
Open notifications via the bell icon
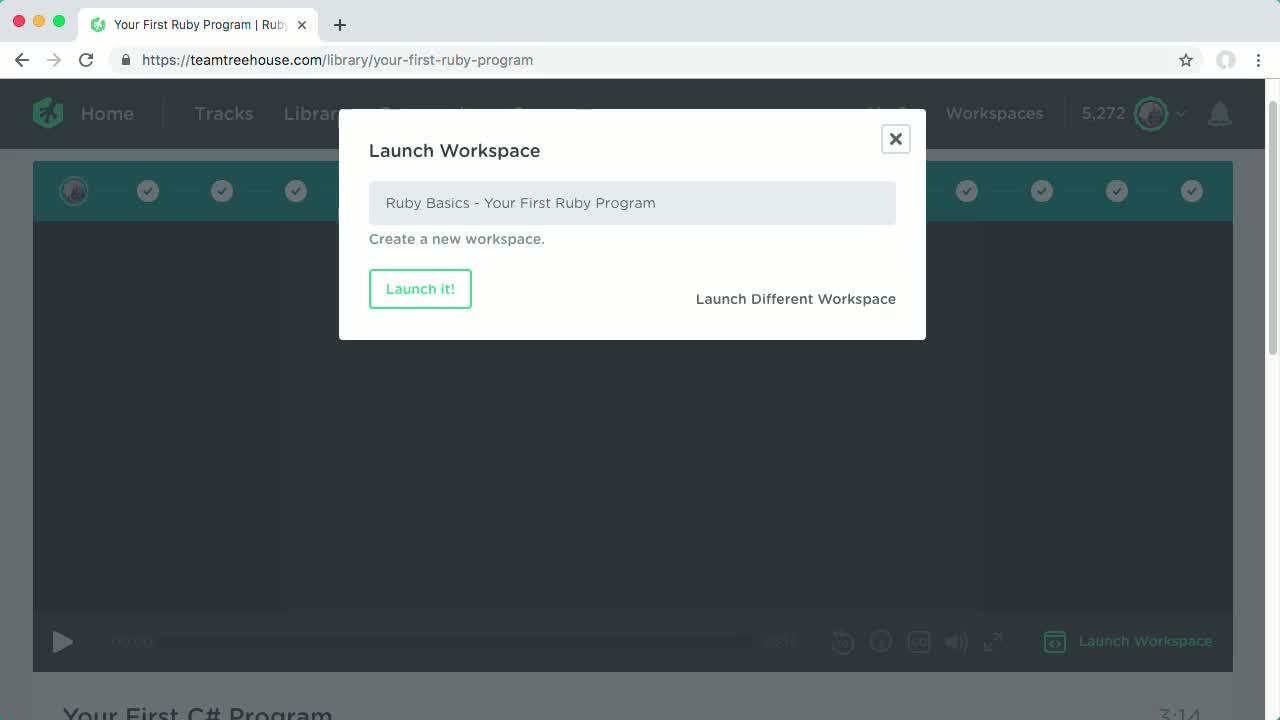pos(1219,114)
